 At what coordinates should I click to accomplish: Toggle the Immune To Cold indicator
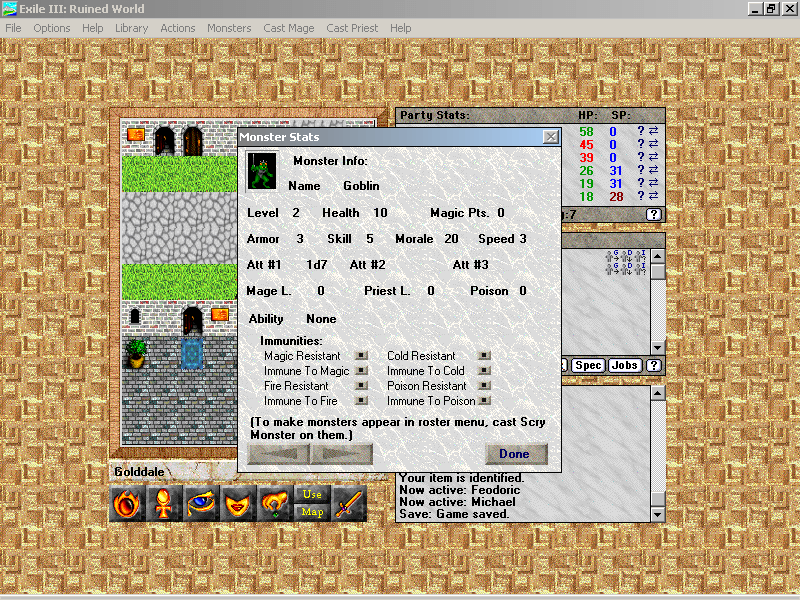(x=485, y=370)
